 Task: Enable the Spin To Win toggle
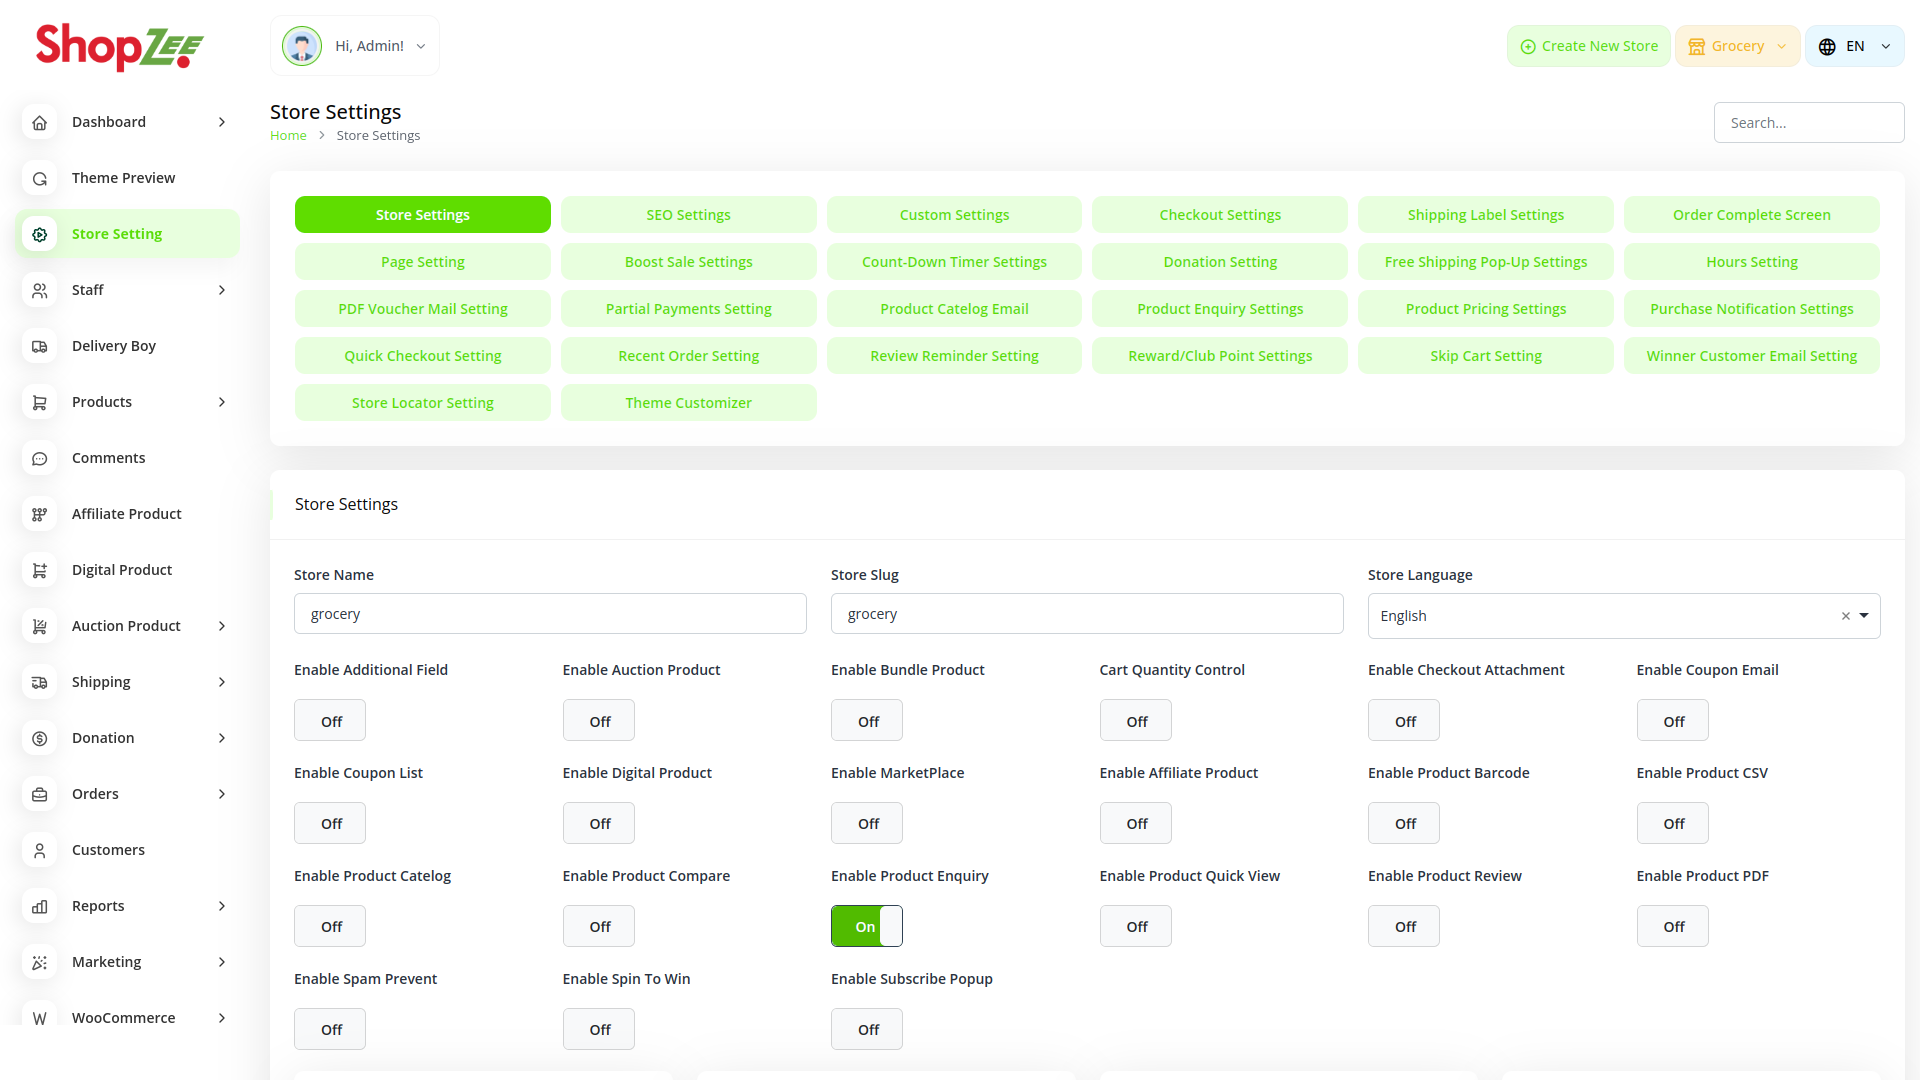(598, 1029)
